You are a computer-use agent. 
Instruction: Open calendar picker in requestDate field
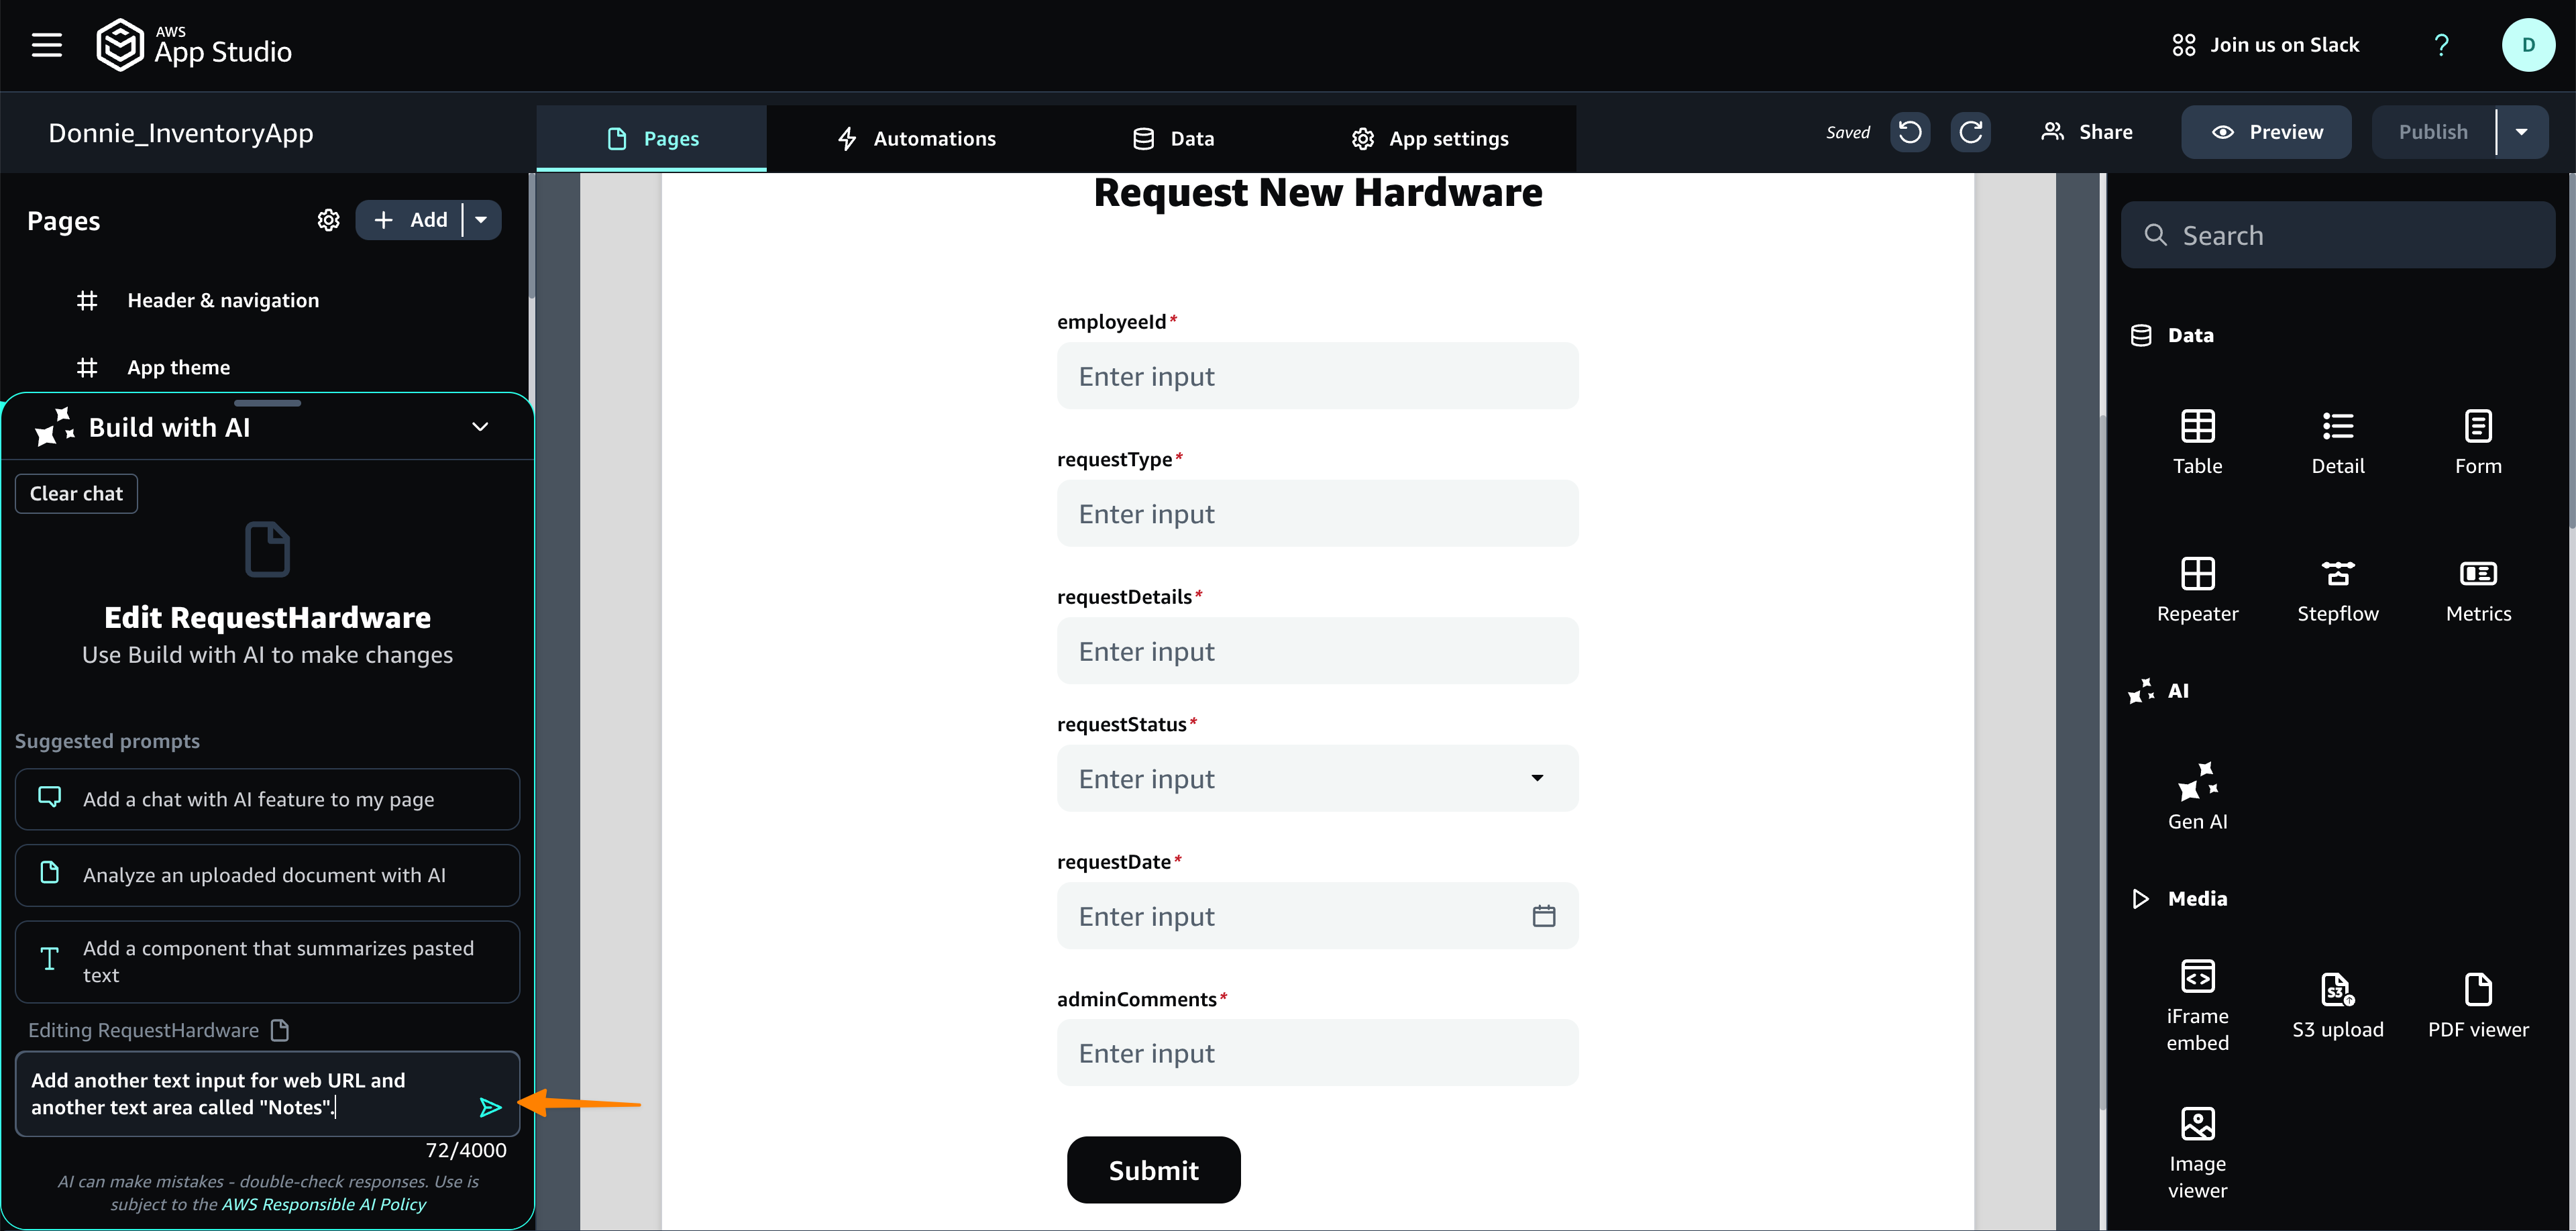(x=1543, y=916)
